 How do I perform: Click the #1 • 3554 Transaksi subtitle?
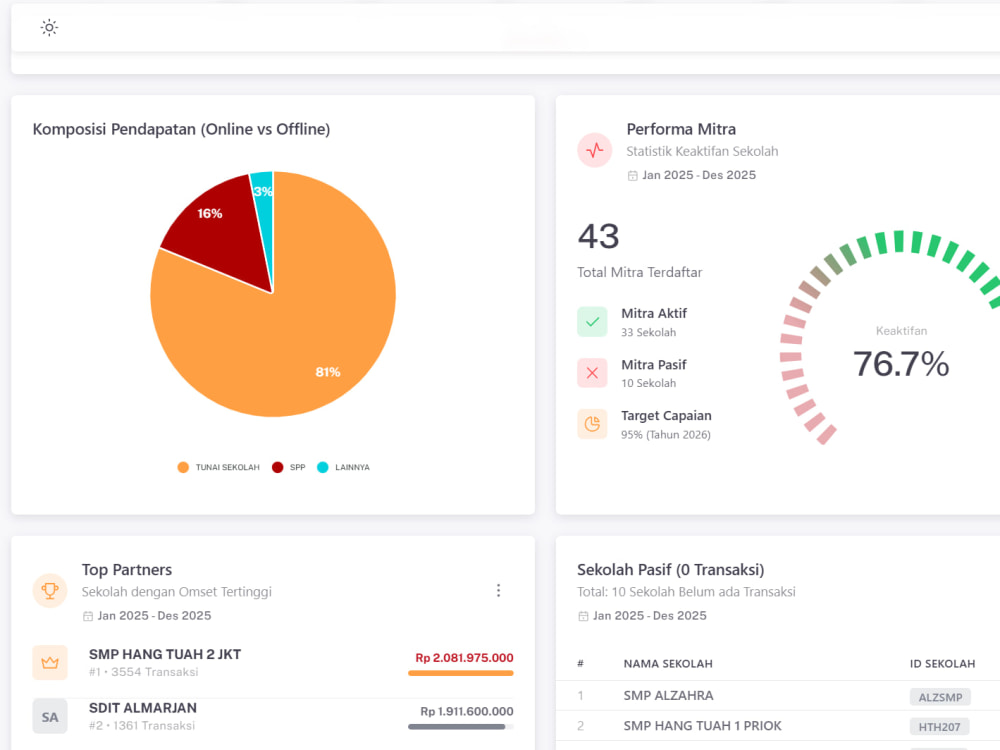(143, 672)
